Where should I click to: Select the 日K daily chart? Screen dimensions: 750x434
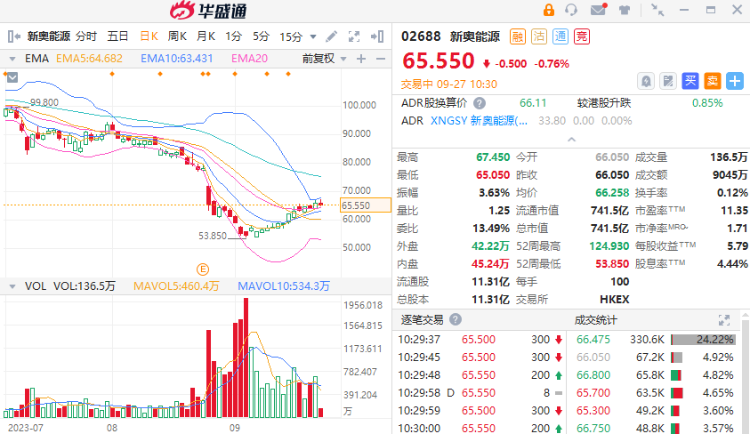(149, 36)
